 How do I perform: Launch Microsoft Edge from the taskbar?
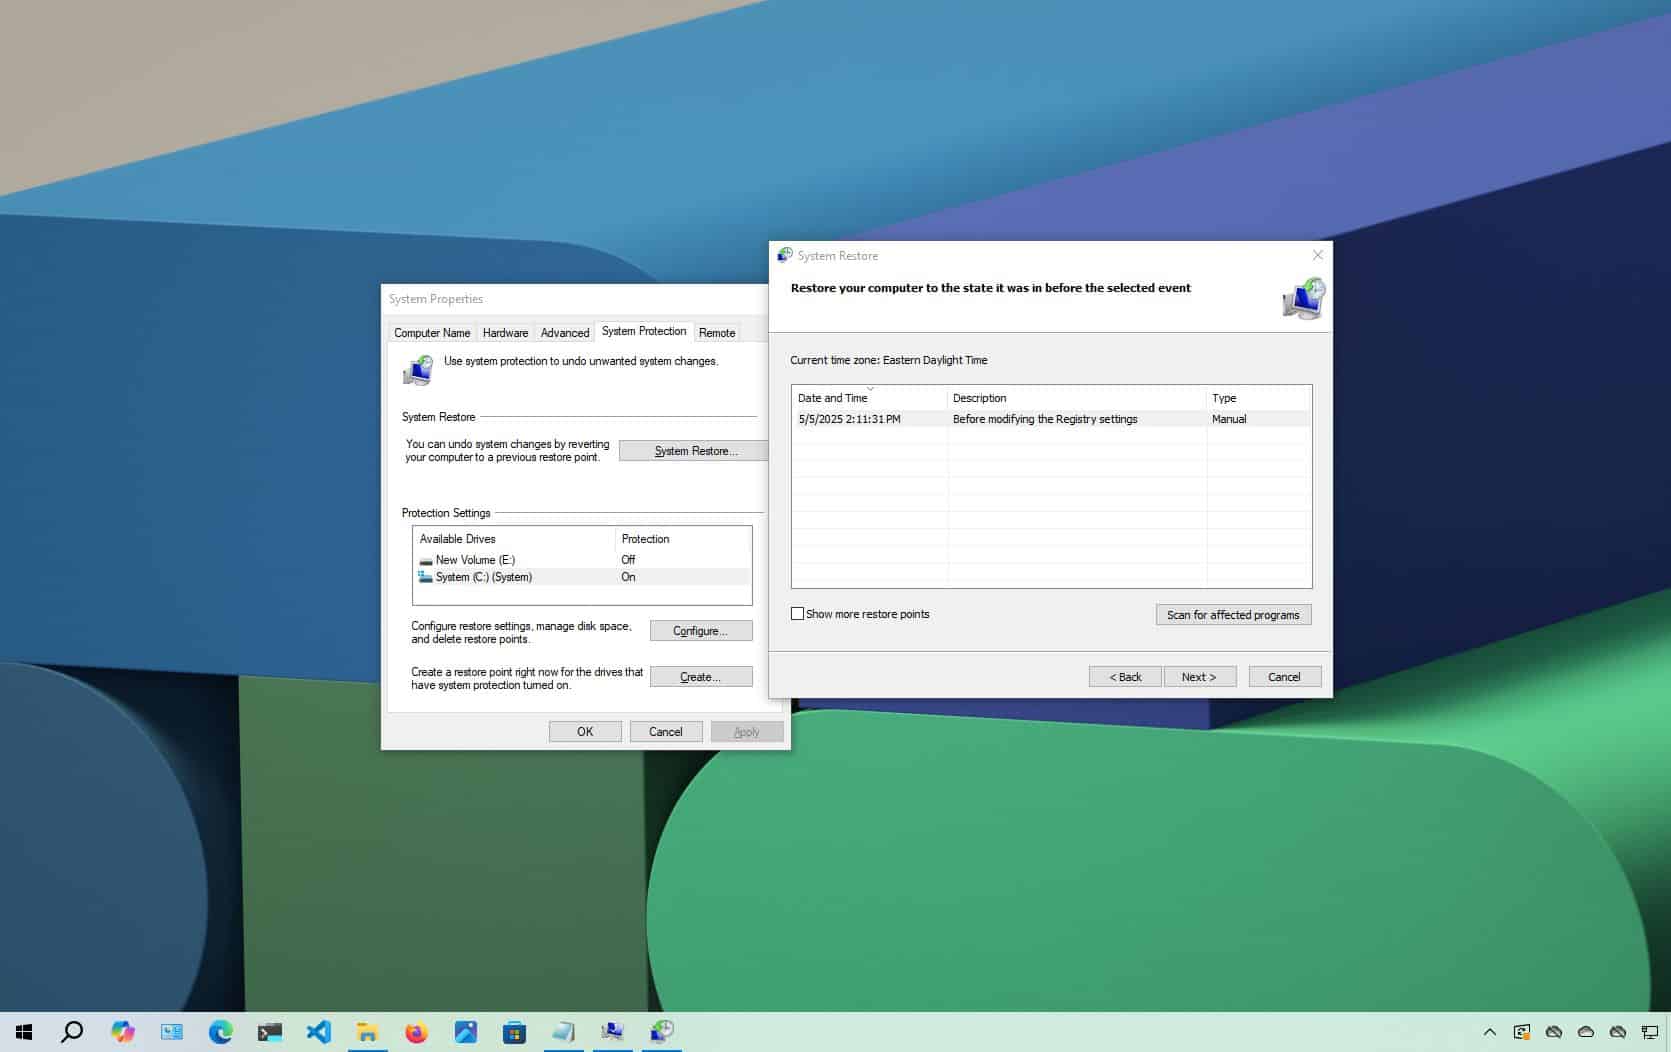[220, 1031]
